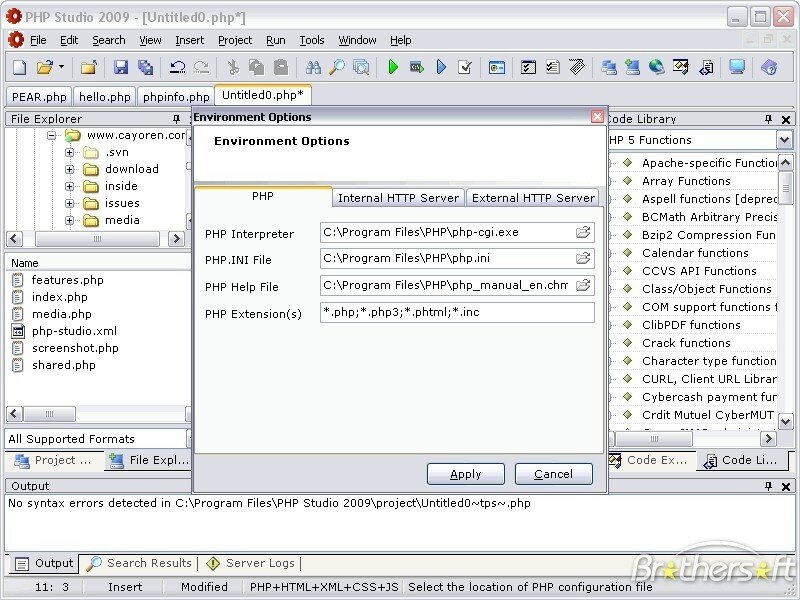Expand the inside folder

click(69, 186)
